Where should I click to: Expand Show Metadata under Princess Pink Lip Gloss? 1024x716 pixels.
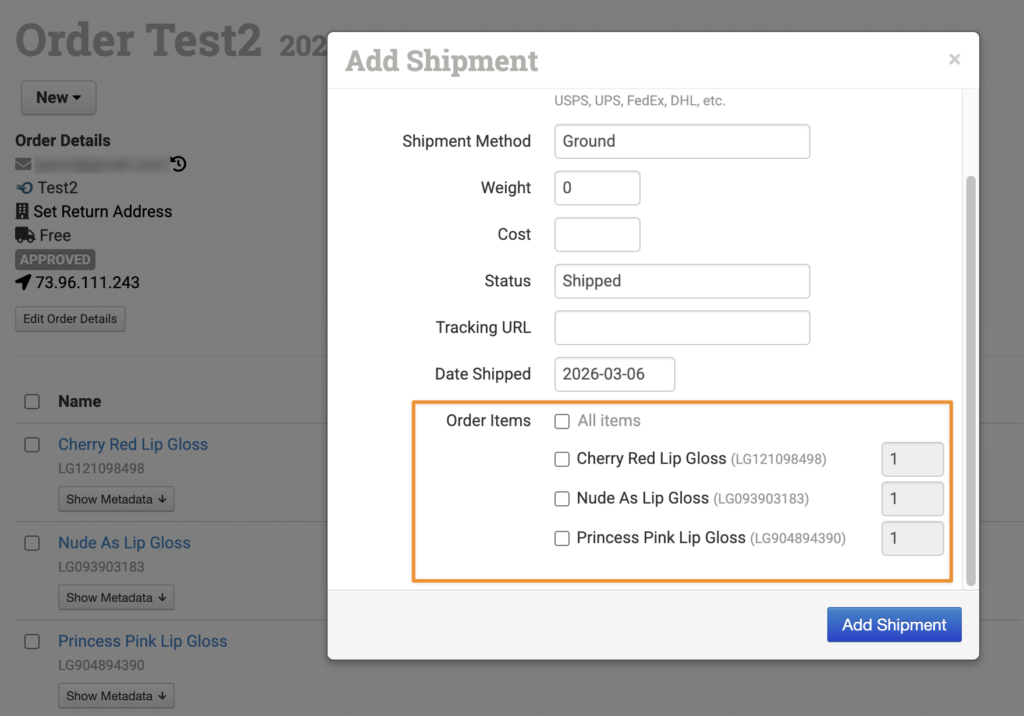(x=116, y=696)
